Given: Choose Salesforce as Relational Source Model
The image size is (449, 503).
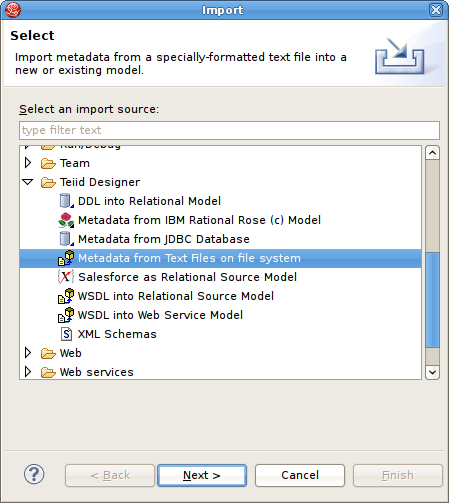Looking at the screenshot, I should (x=187, y=277).
